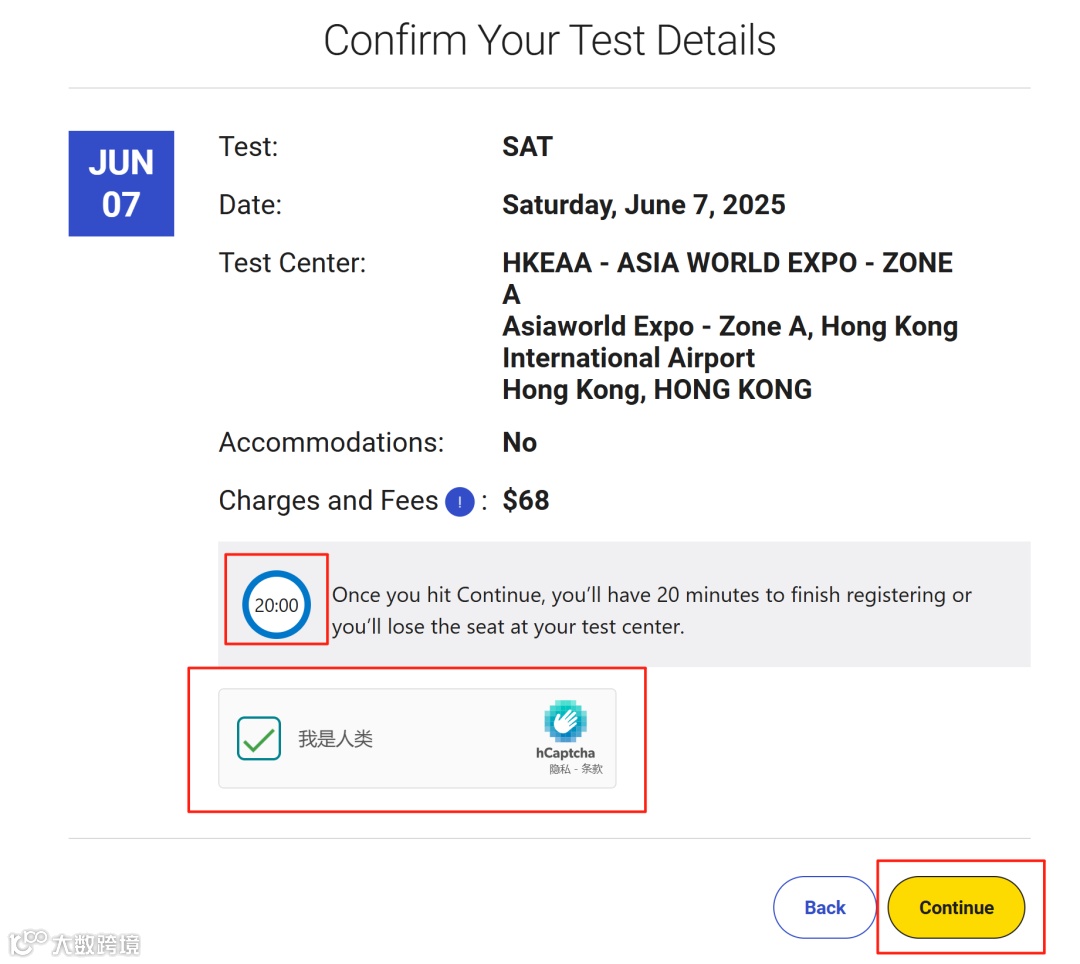Click the info icon beside Charges and Fees
The width and height of the screenshot is (1080, 964).
click(459, 501)
